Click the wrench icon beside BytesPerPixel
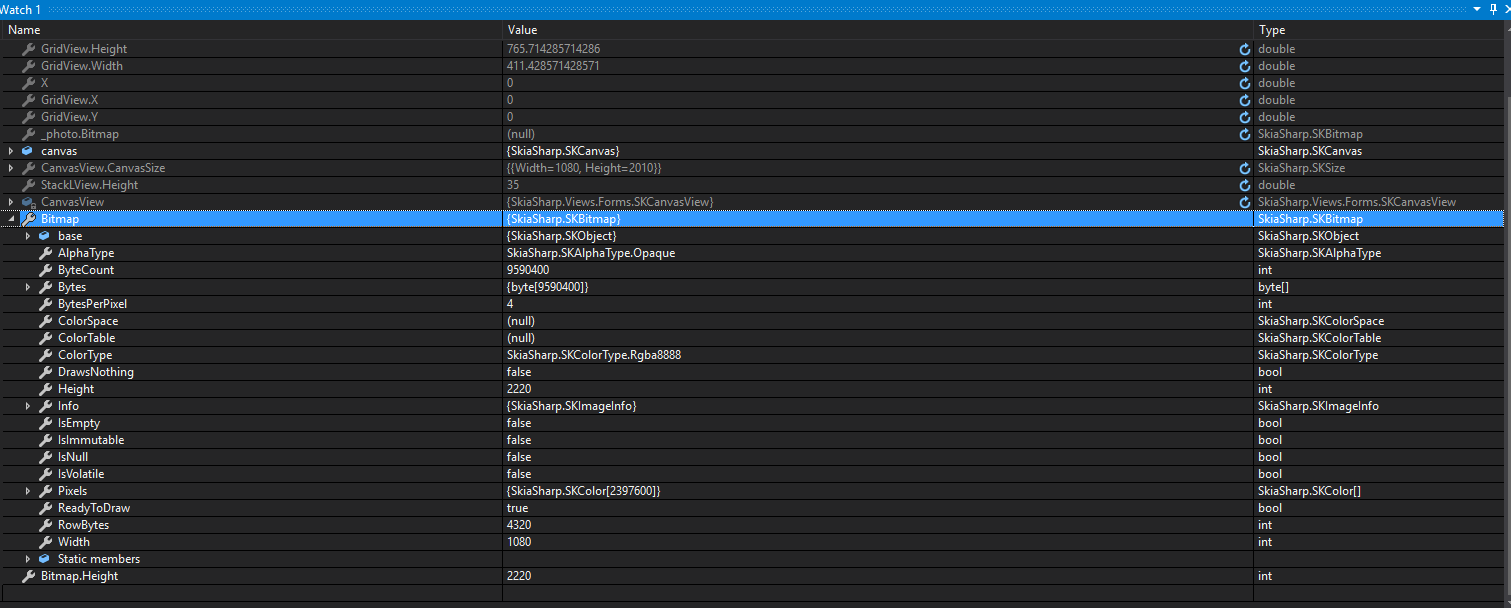 (45, 304)
